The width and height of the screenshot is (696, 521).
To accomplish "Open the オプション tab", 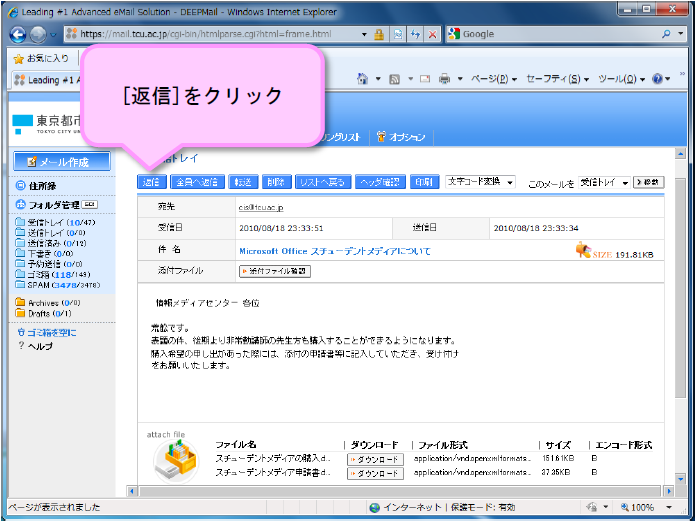I will [x=401, y=137].
